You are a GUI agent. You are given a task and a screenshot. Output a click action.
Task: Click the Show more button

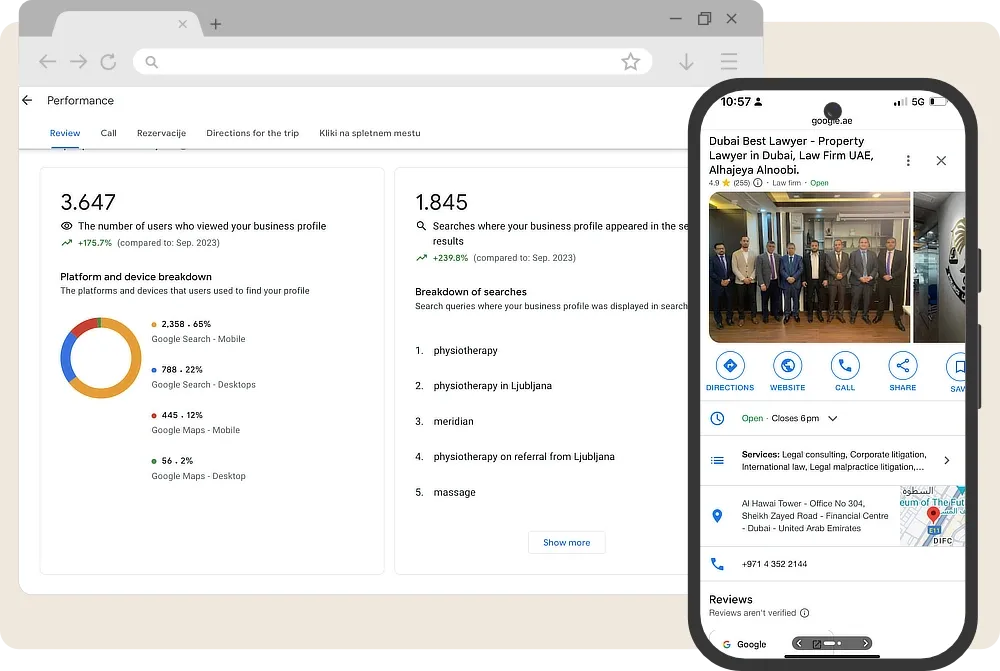click(566, 543)
